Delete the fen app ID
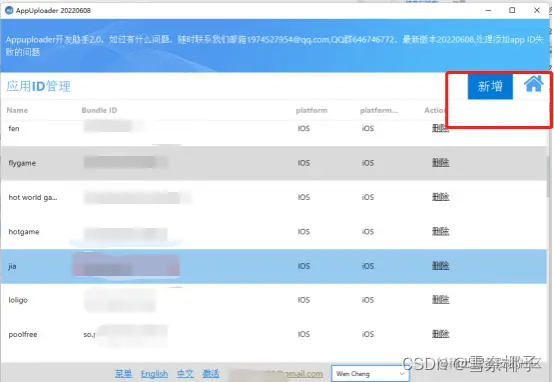Screen dimensions: 554x382 (440, 128)
